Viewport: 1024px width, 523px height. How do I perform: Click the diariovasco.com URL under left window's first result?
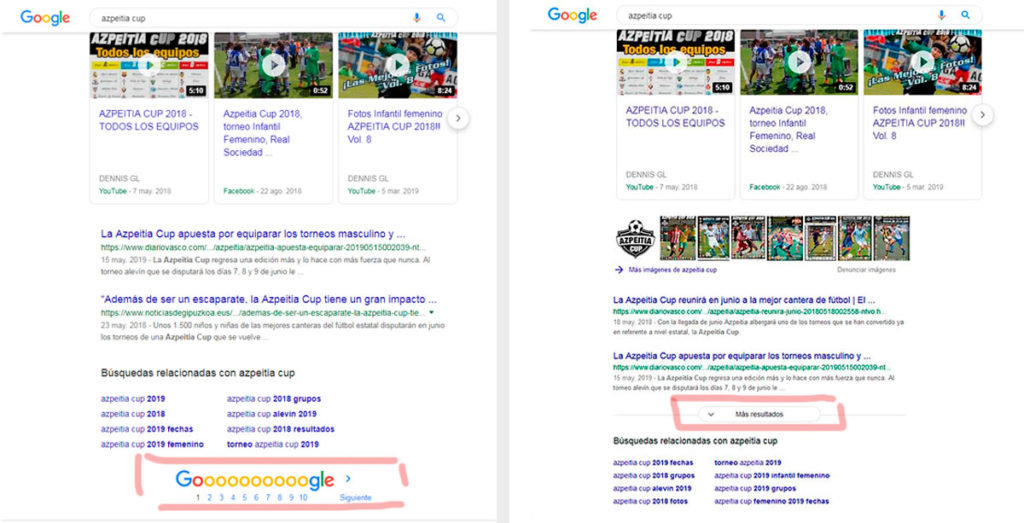[x=263, y=247]
